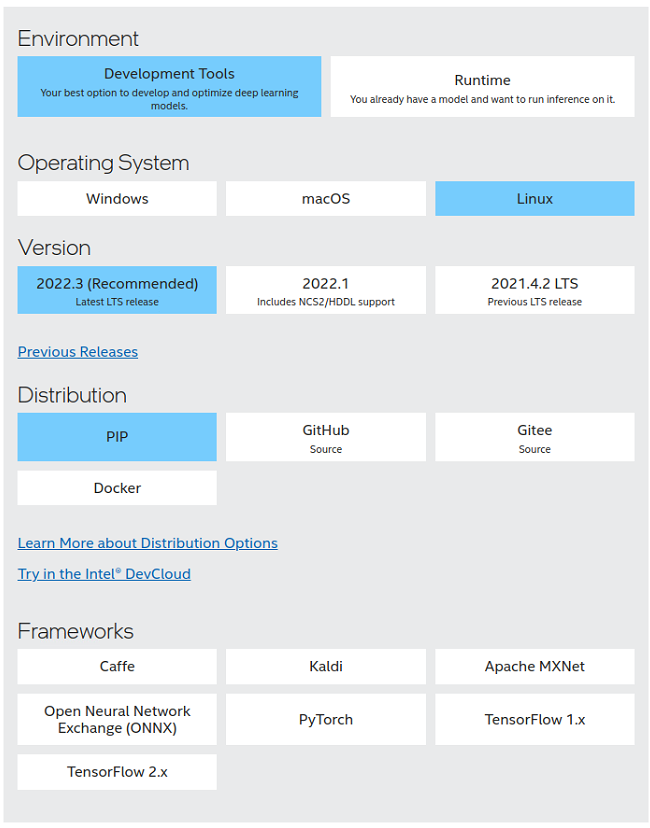Switch environment to Development Tools

click(x=169, y=86)
